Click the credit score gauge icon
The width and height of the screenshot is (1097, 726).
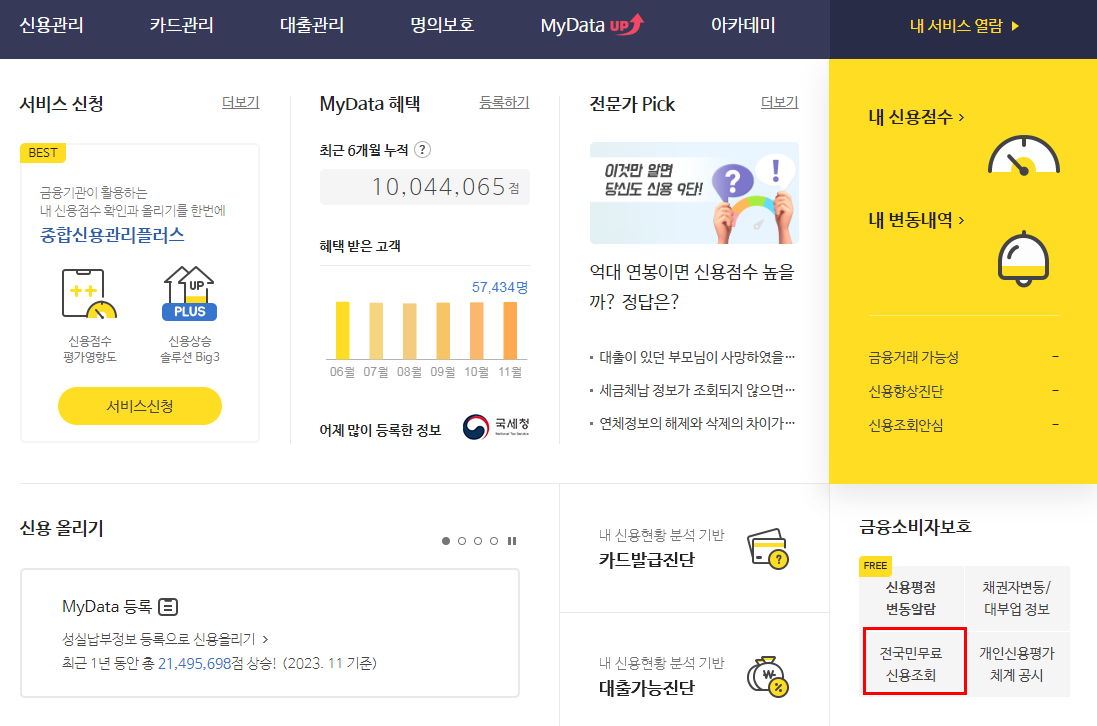click(1024, 155)
